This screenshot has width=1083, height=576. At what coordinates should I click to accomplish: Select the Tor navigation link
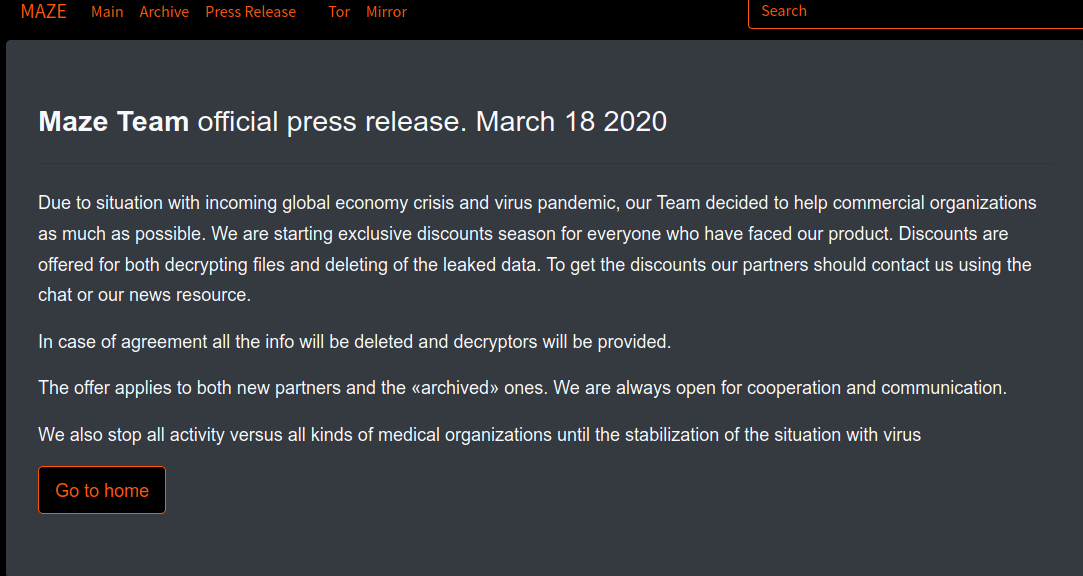tap(339, 12)
